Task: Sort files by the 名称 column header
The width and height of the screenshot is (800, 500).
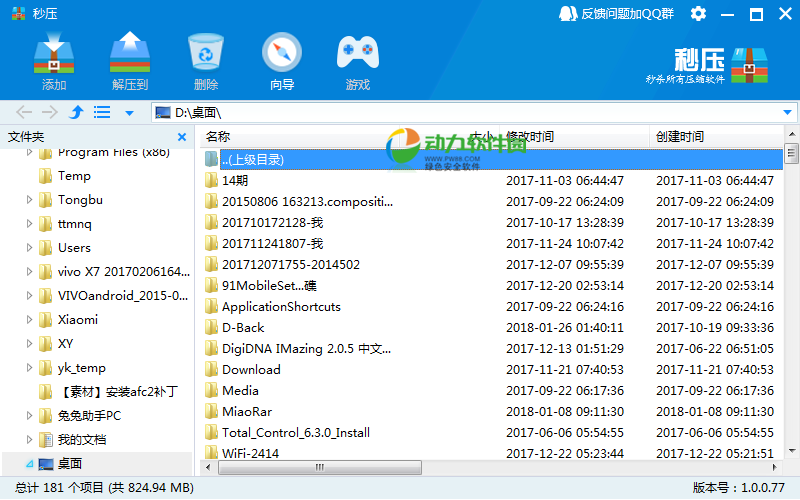Action: (218, 136)
